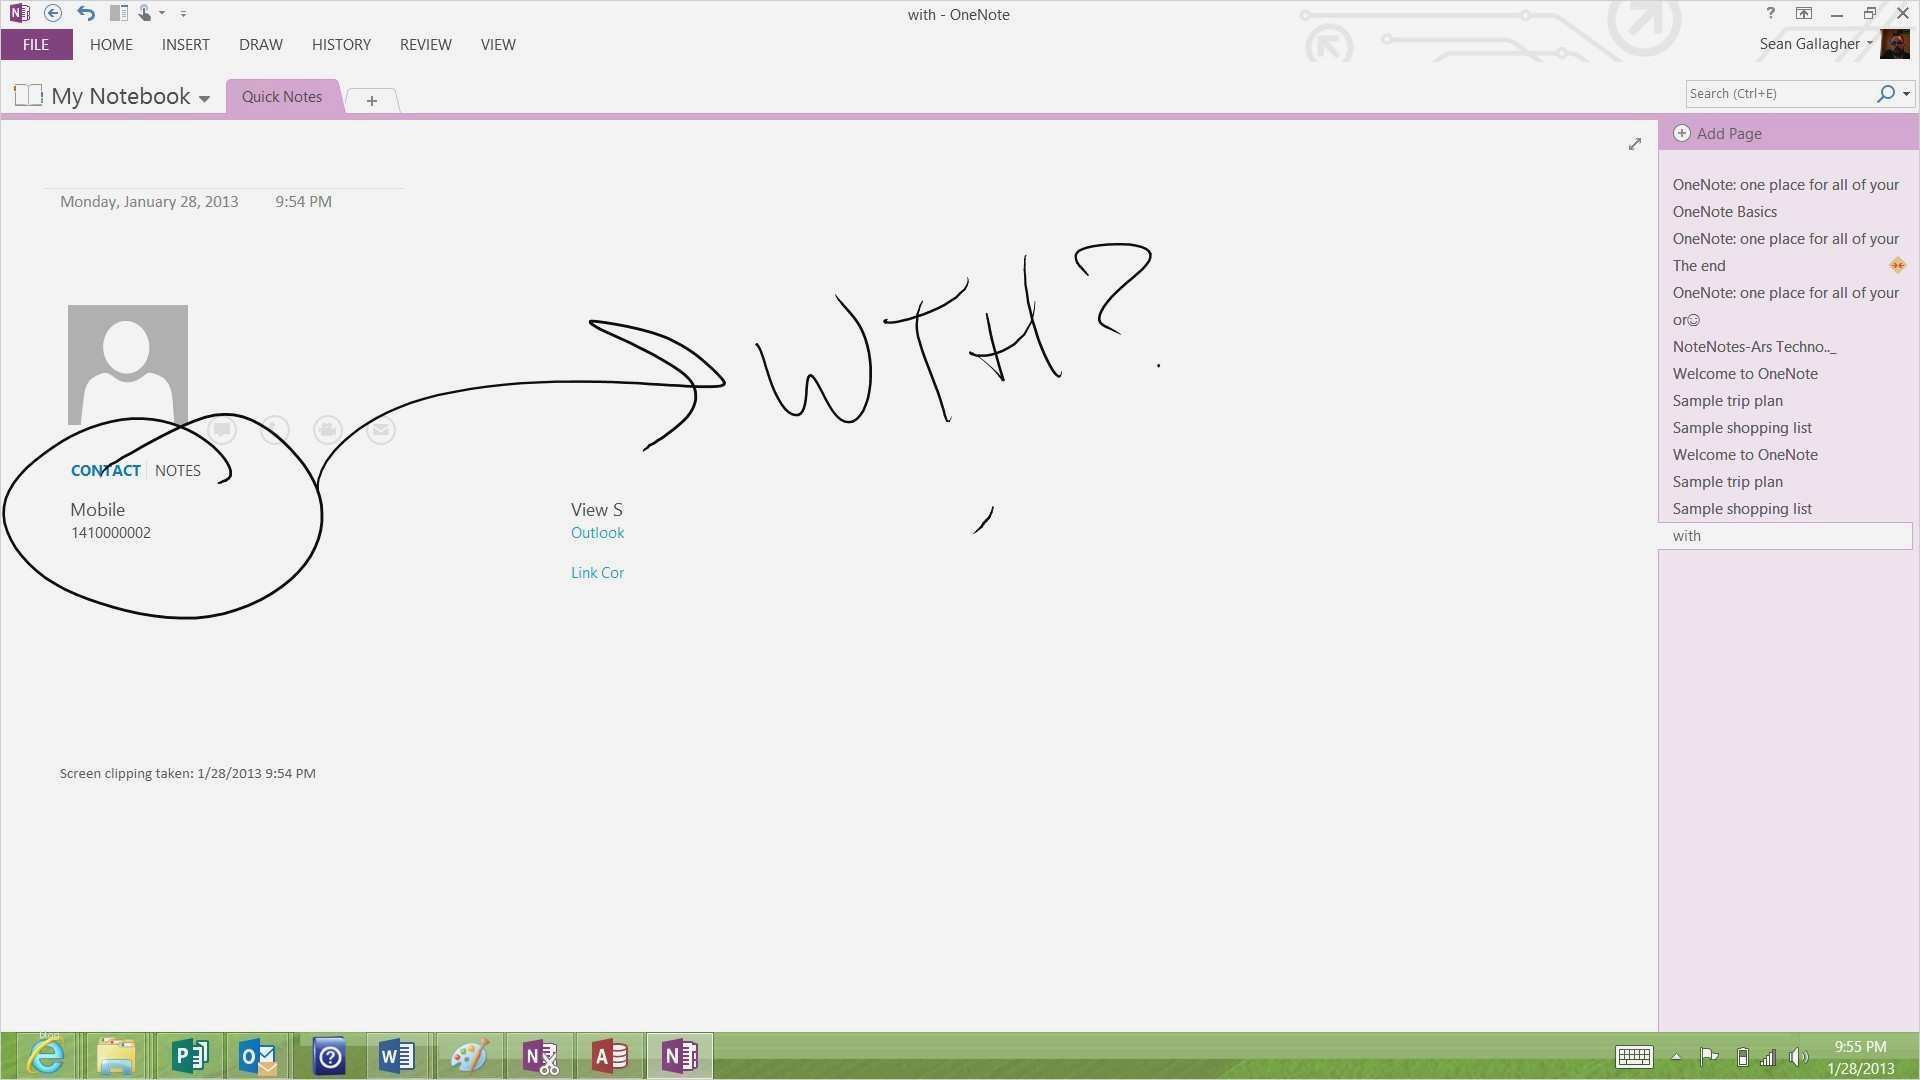Click the full-page view expand arrow icon
This screenshot has height=1080, width=1920.
point(1635,144)
